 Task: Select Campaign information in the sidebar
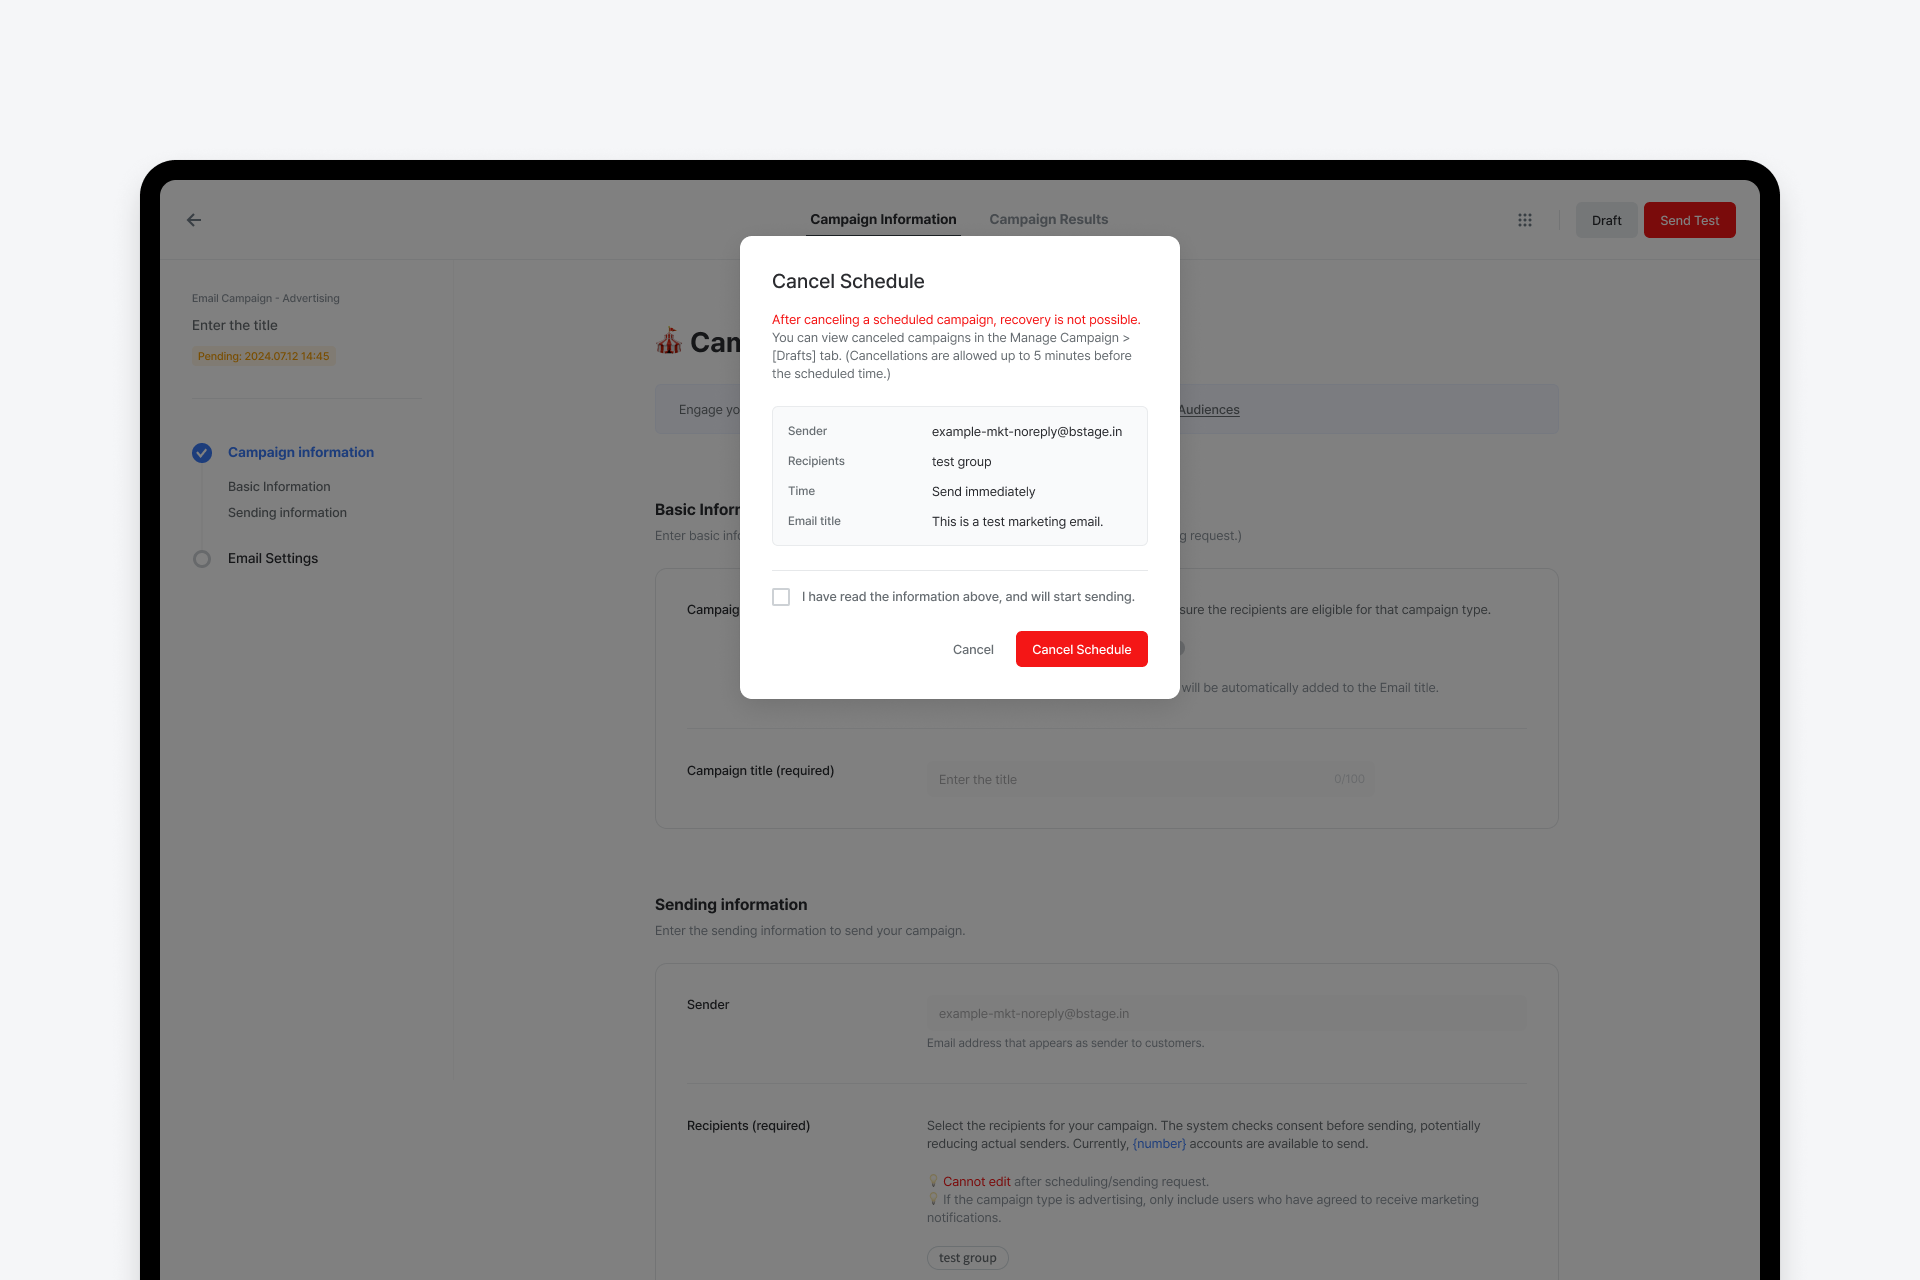pos(301,453)
